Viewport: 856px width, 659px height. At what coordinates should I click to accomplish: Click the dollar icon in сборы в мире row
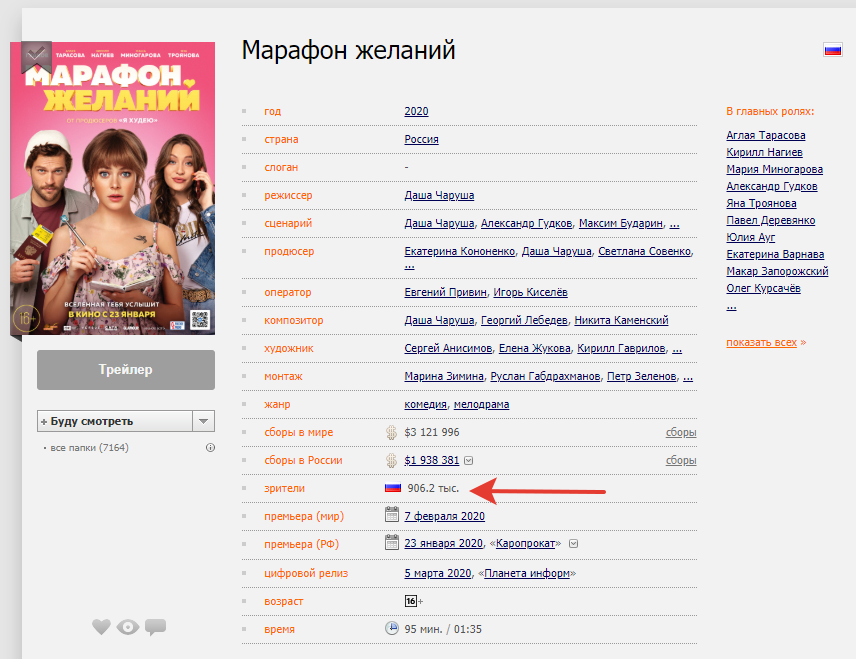point(391,432)
